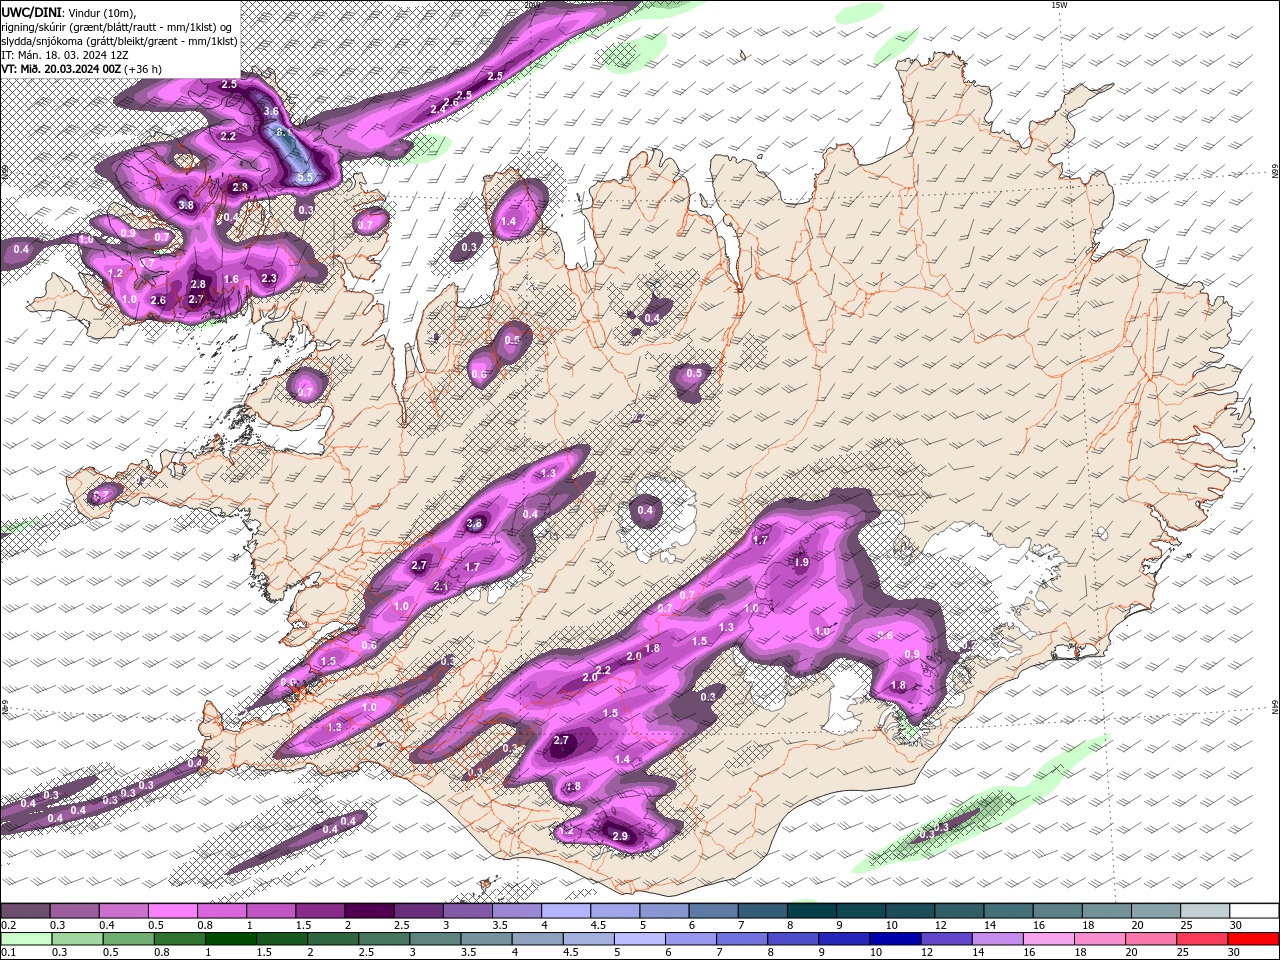Click the 'slydda/snjókoma' legend description line

click(118, 40)
